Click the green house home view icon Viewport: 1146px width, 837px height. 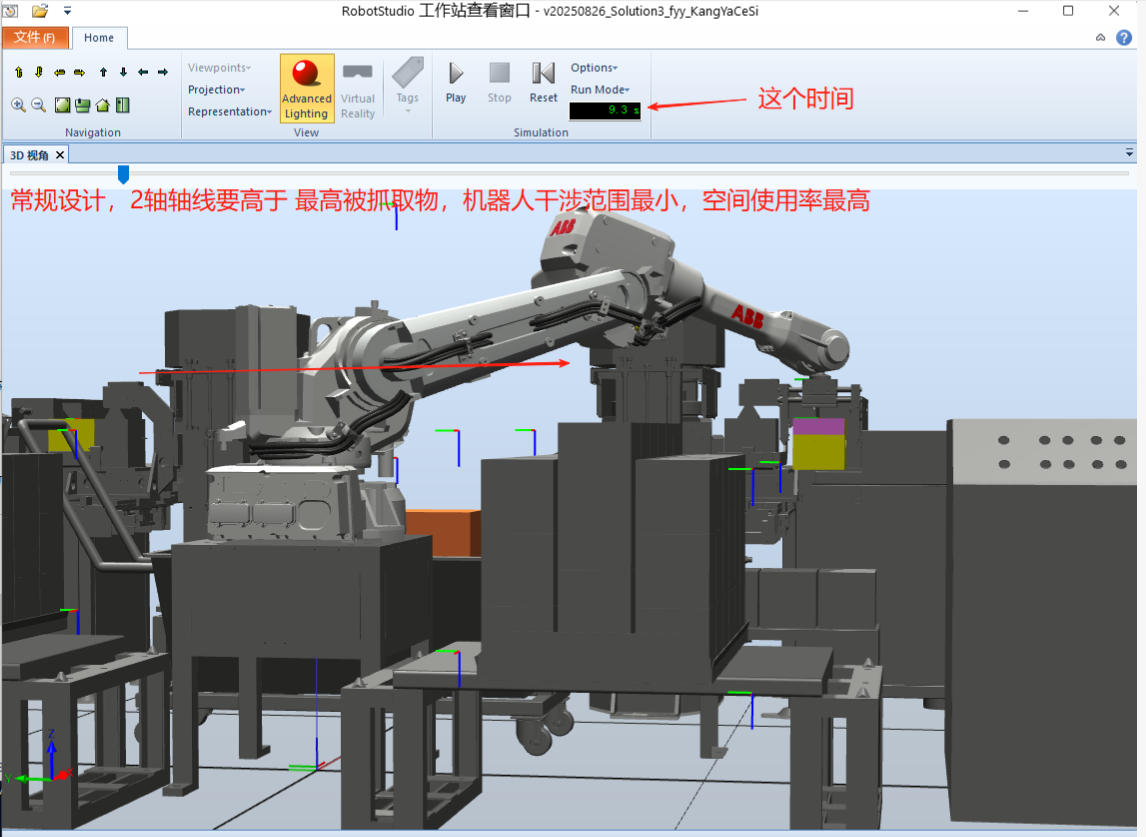(102, 105)
